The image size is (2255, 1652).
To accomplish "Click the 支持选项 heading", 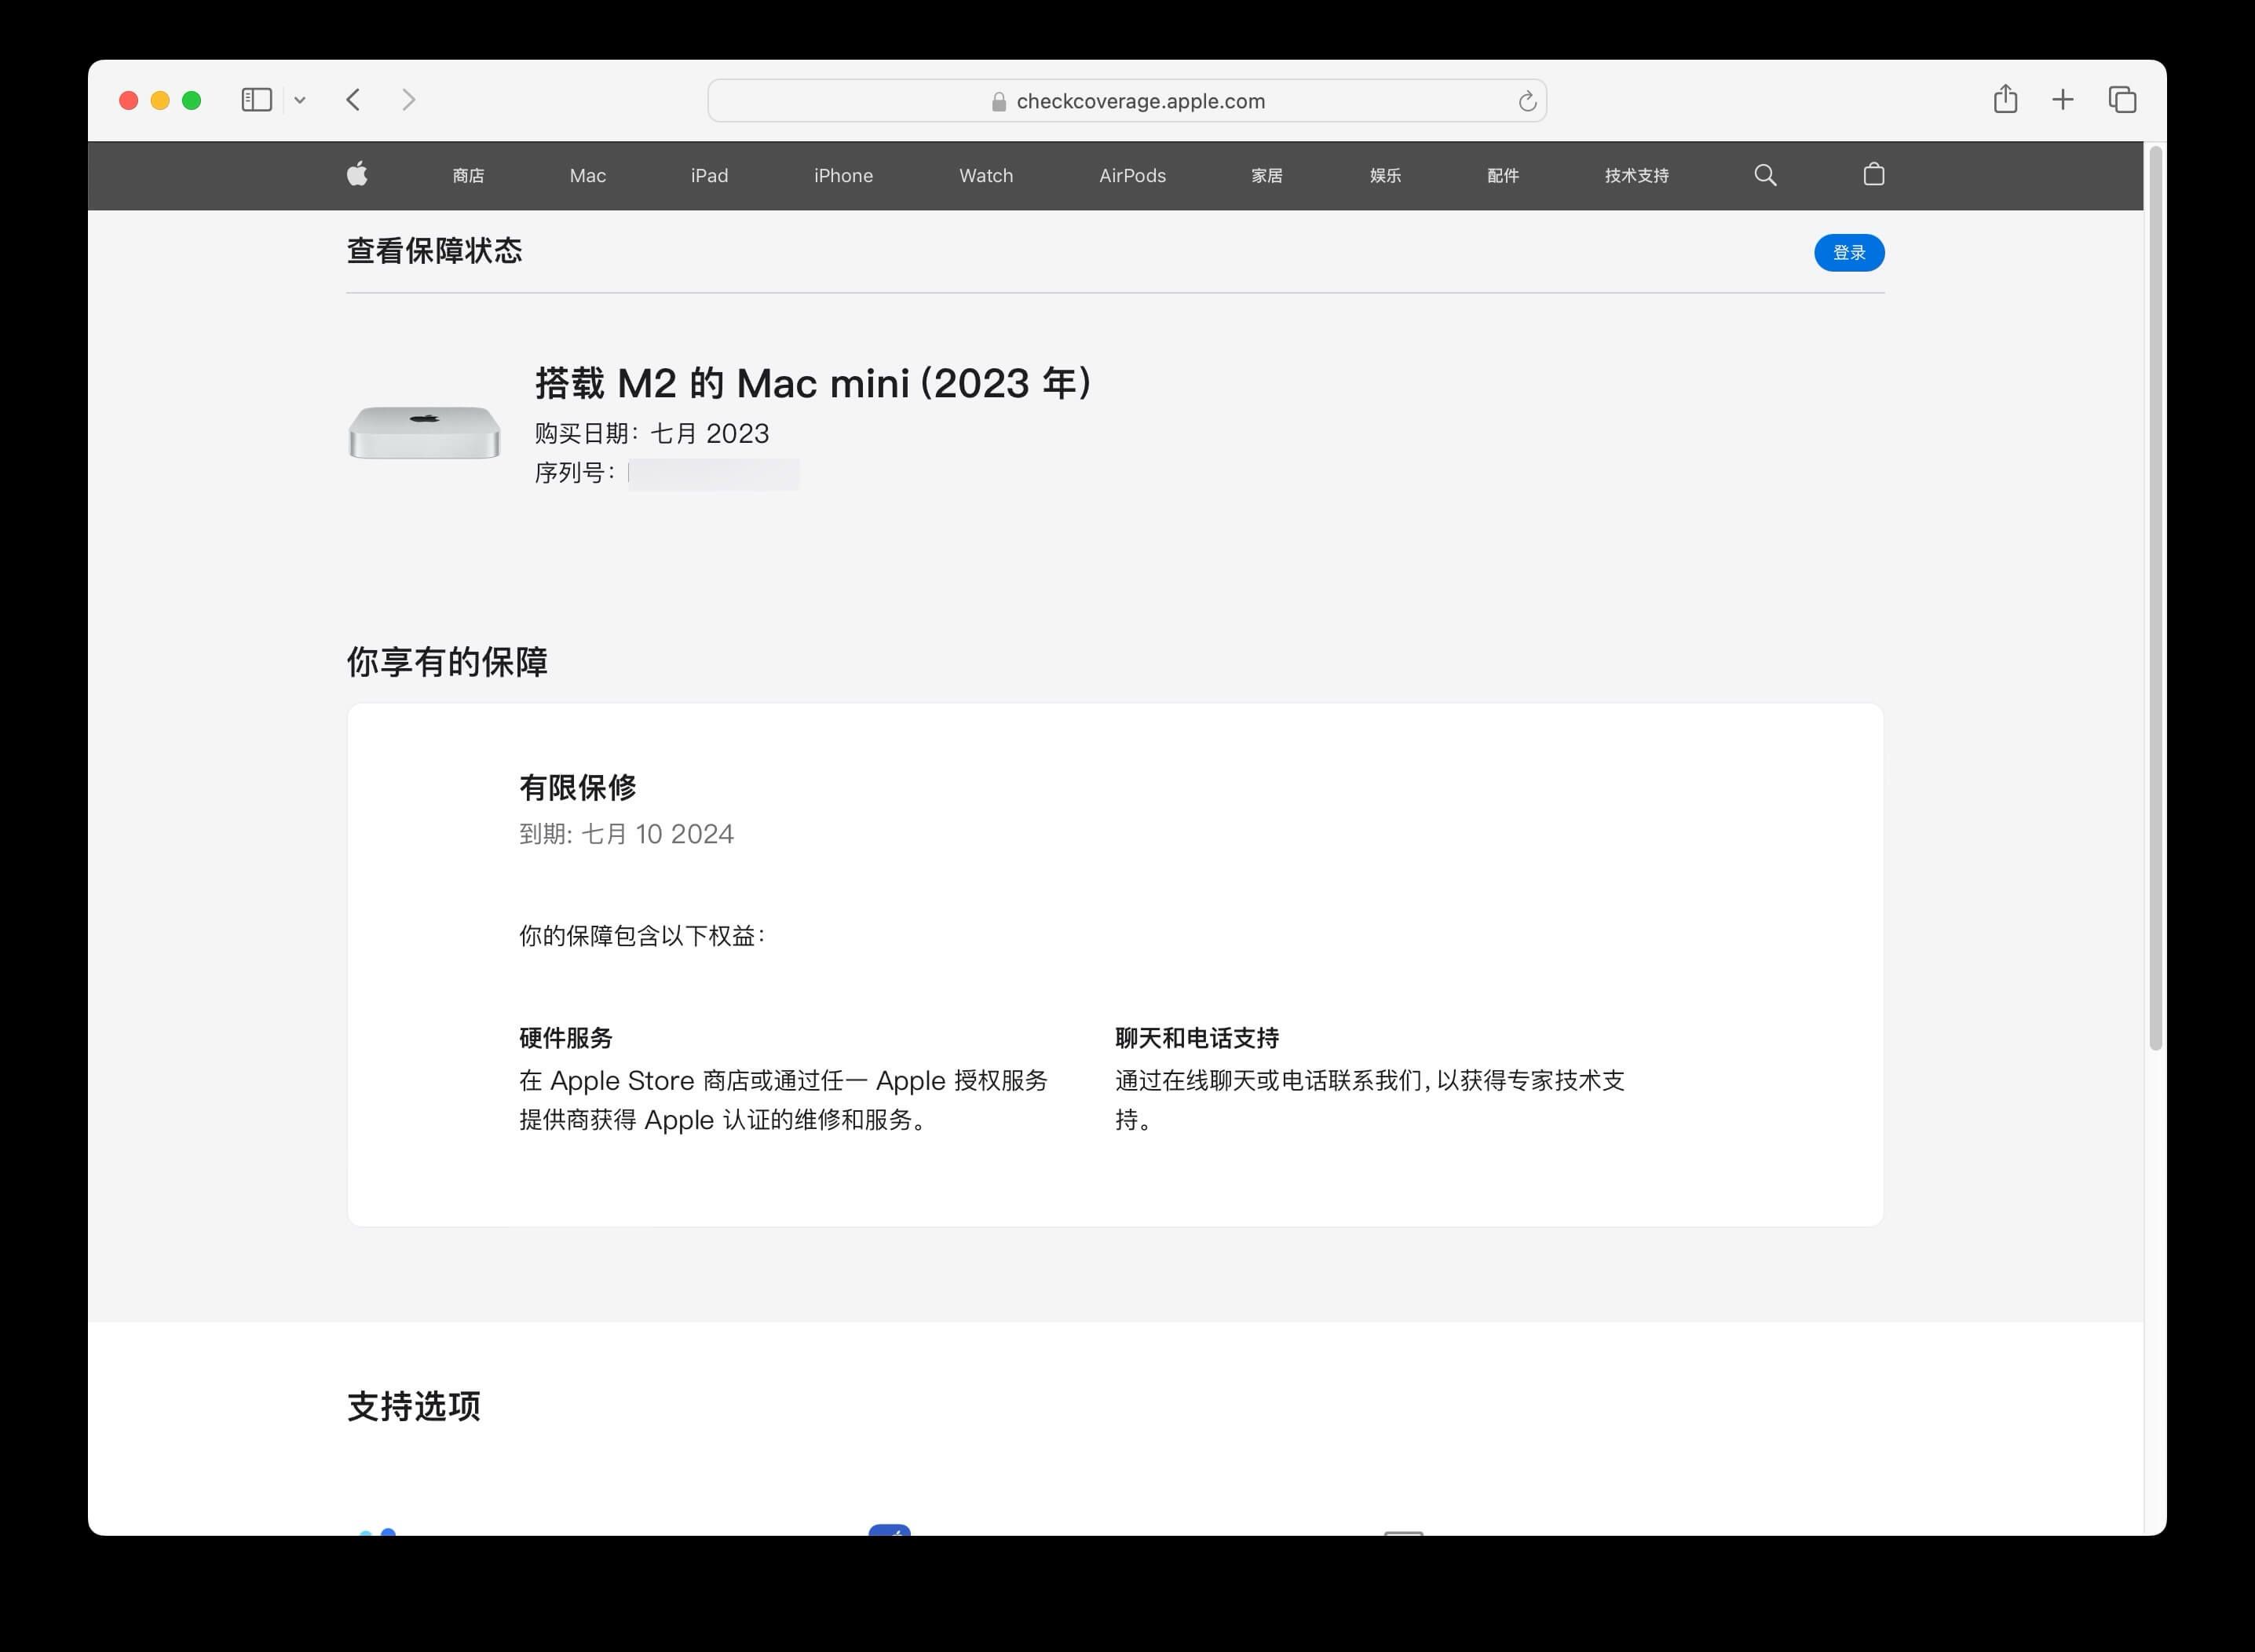I will pyautogui.click(x=414, y=1407).
